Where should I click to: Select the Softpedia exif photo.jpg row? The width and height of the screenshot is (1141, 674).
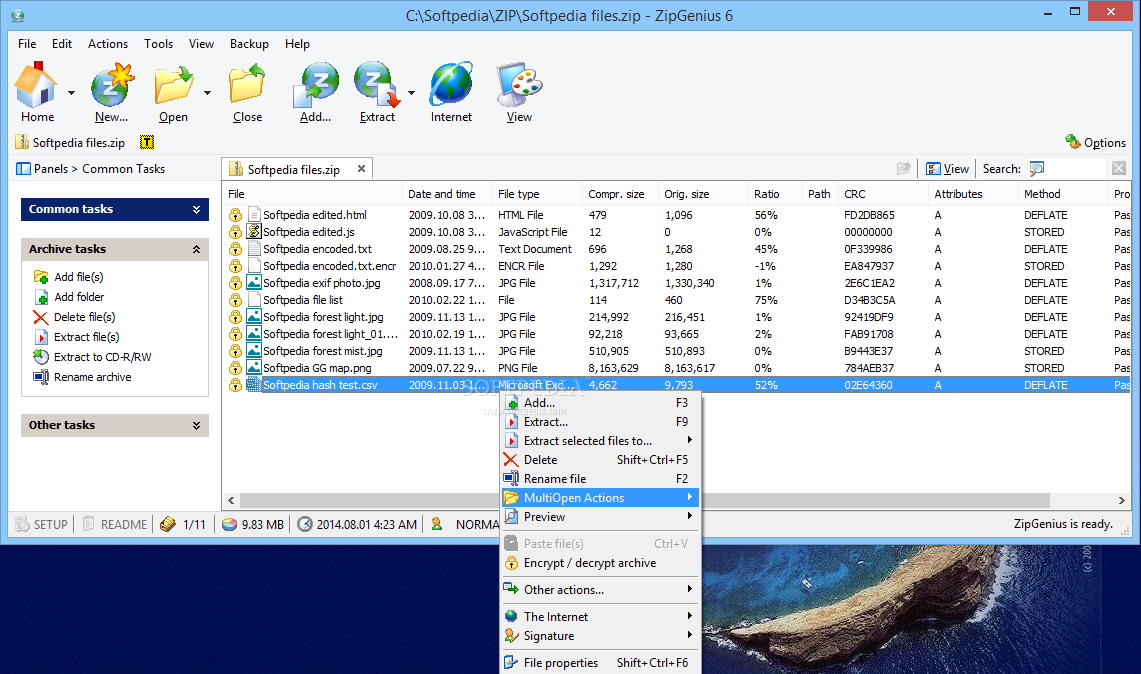tap(679, 282)
